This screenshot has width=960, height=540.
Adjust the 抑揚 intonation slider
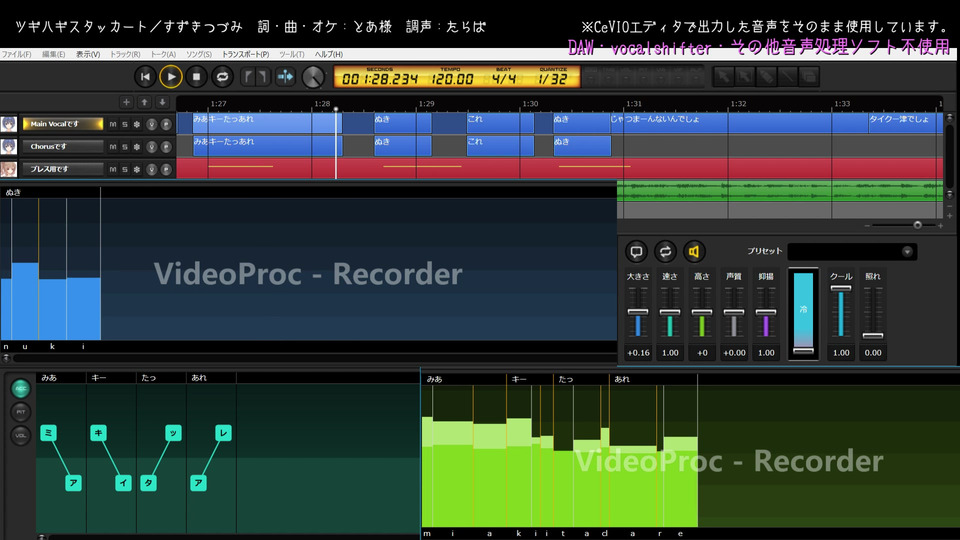coord(765,312)
